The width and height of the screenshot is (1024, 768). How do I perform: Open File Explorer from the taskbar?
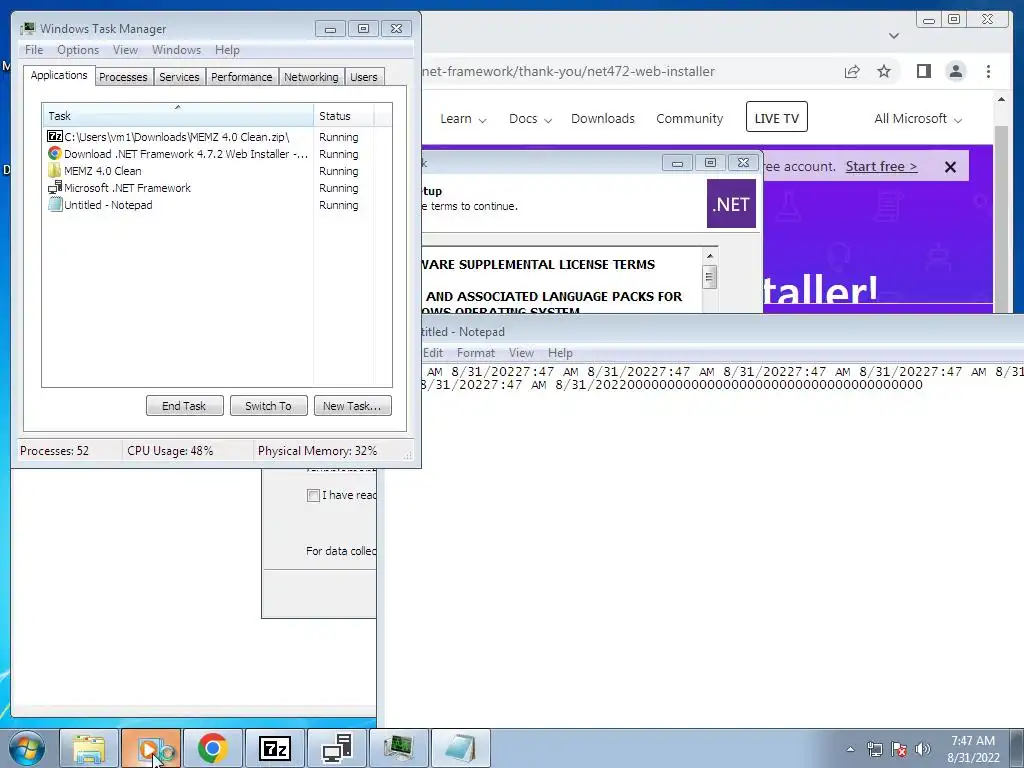point(89,748)
